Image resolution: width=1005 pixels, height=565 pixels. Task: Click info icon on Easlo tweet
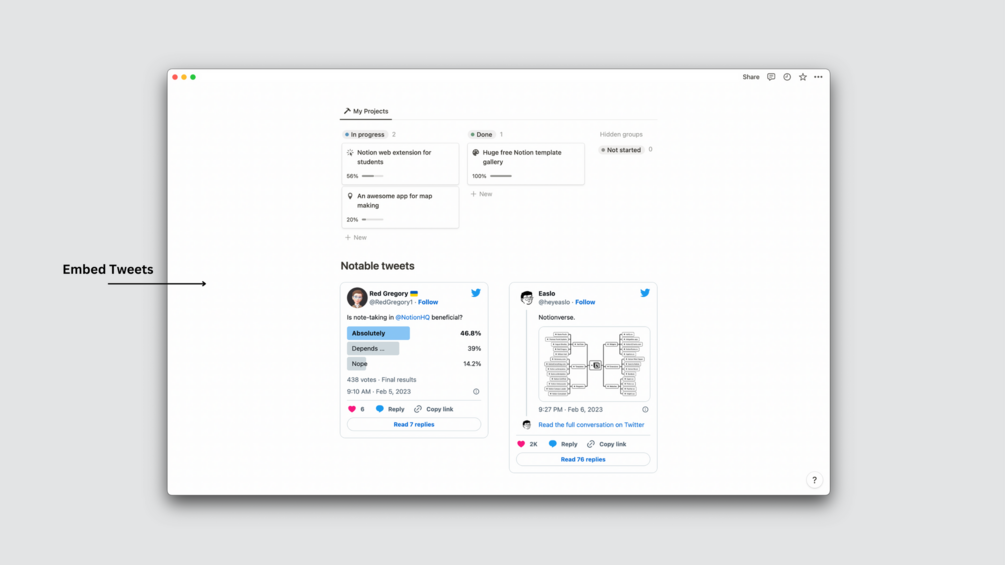(645, 409)
